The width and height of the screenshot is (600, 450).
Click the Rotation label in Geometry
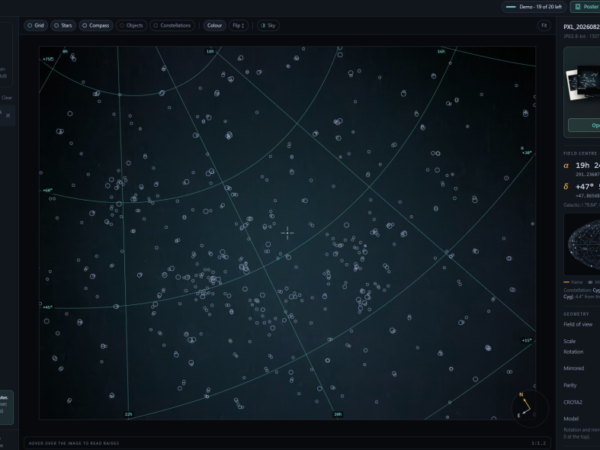click(573, 352)
